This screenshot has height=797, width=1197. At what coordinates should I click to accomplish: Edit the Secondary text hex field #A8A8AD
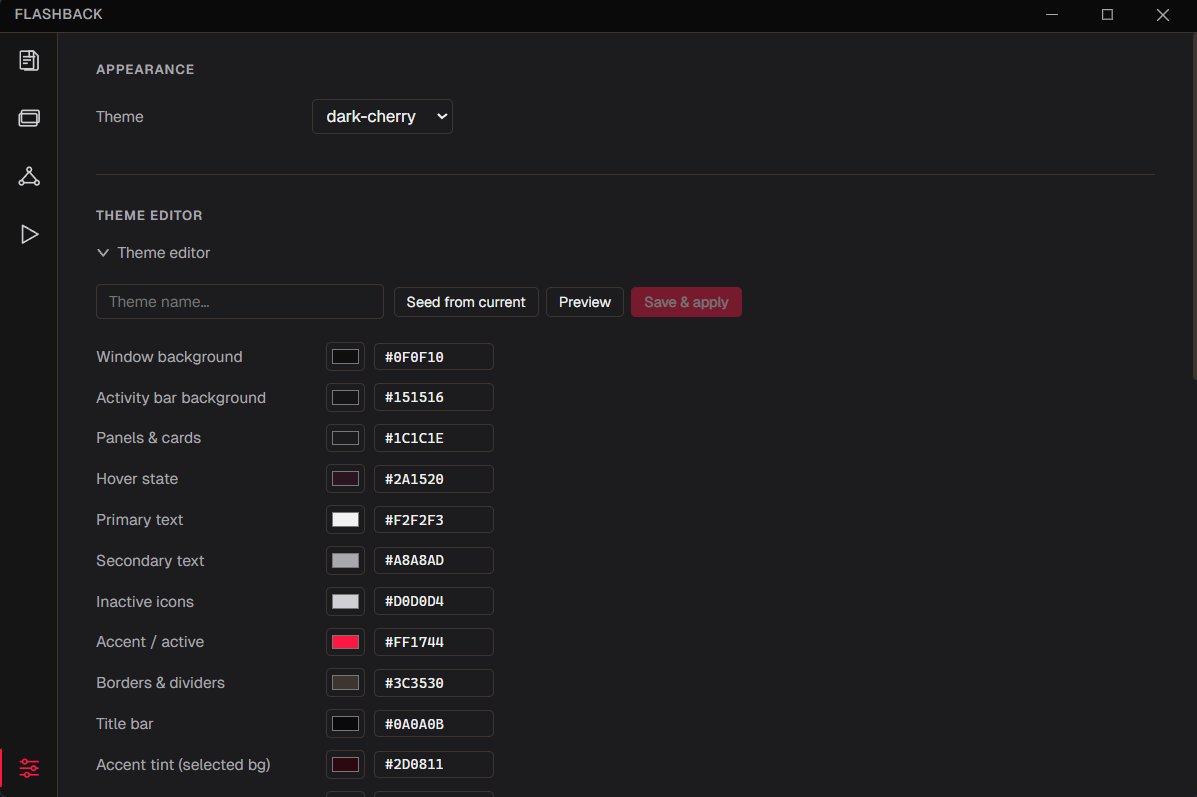(434, 560)
